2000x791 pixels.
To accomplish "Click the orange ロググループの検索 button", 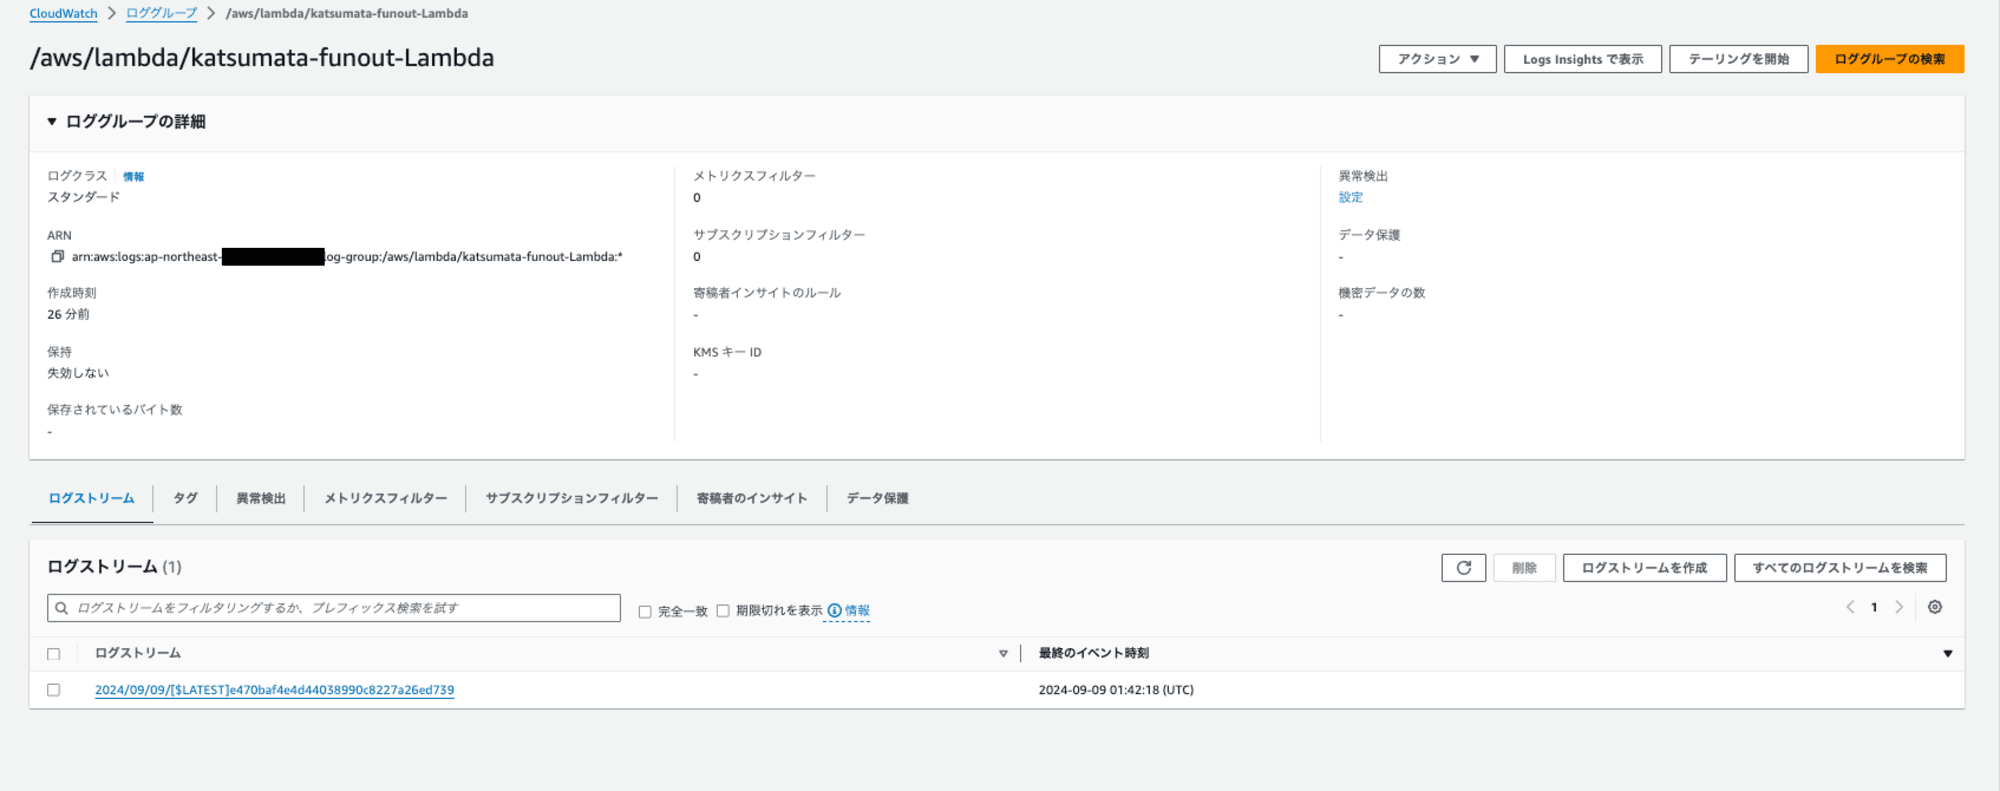I will tap(1890, 59).
